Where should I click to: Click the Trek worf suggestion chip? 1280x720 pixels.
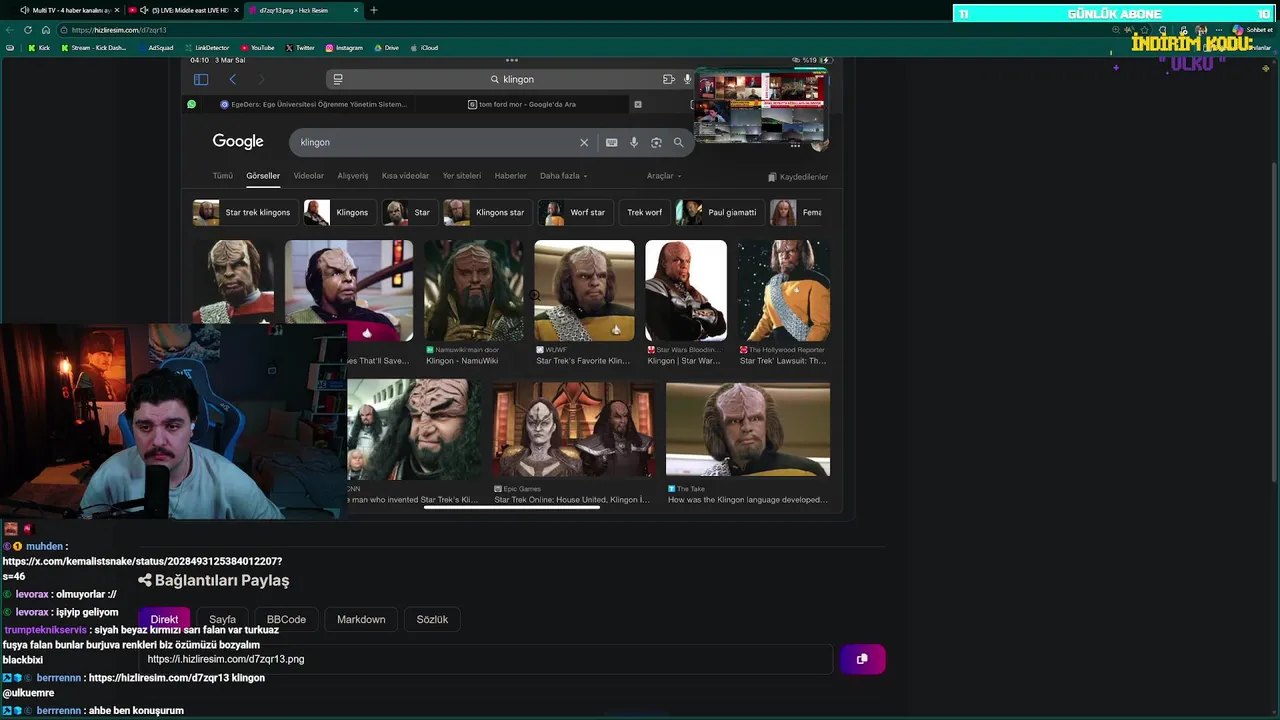coord(644,212)
